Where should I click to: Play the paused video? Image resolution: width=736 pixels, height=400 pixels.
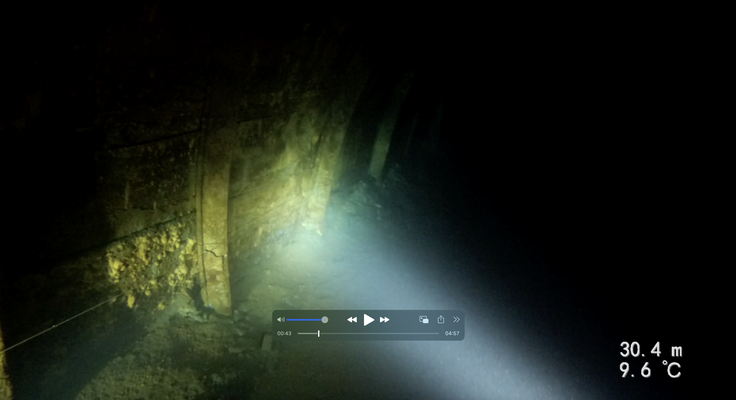[369, 320]
